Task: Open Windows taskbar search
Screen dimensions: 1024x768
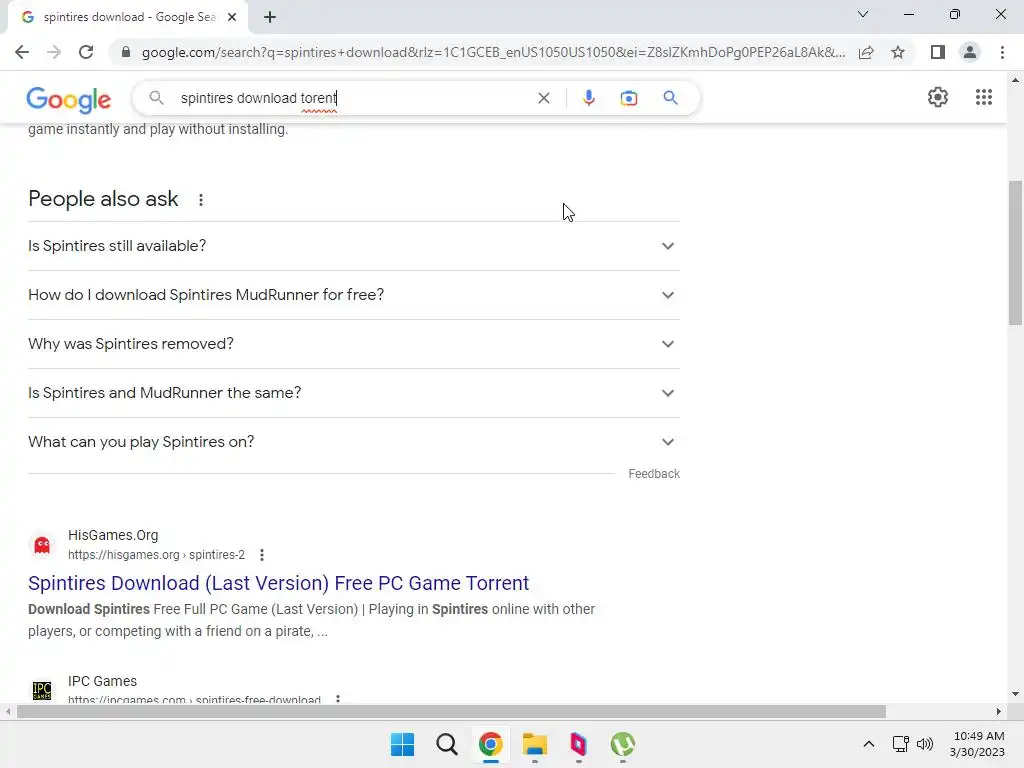Action: point(447,744)
